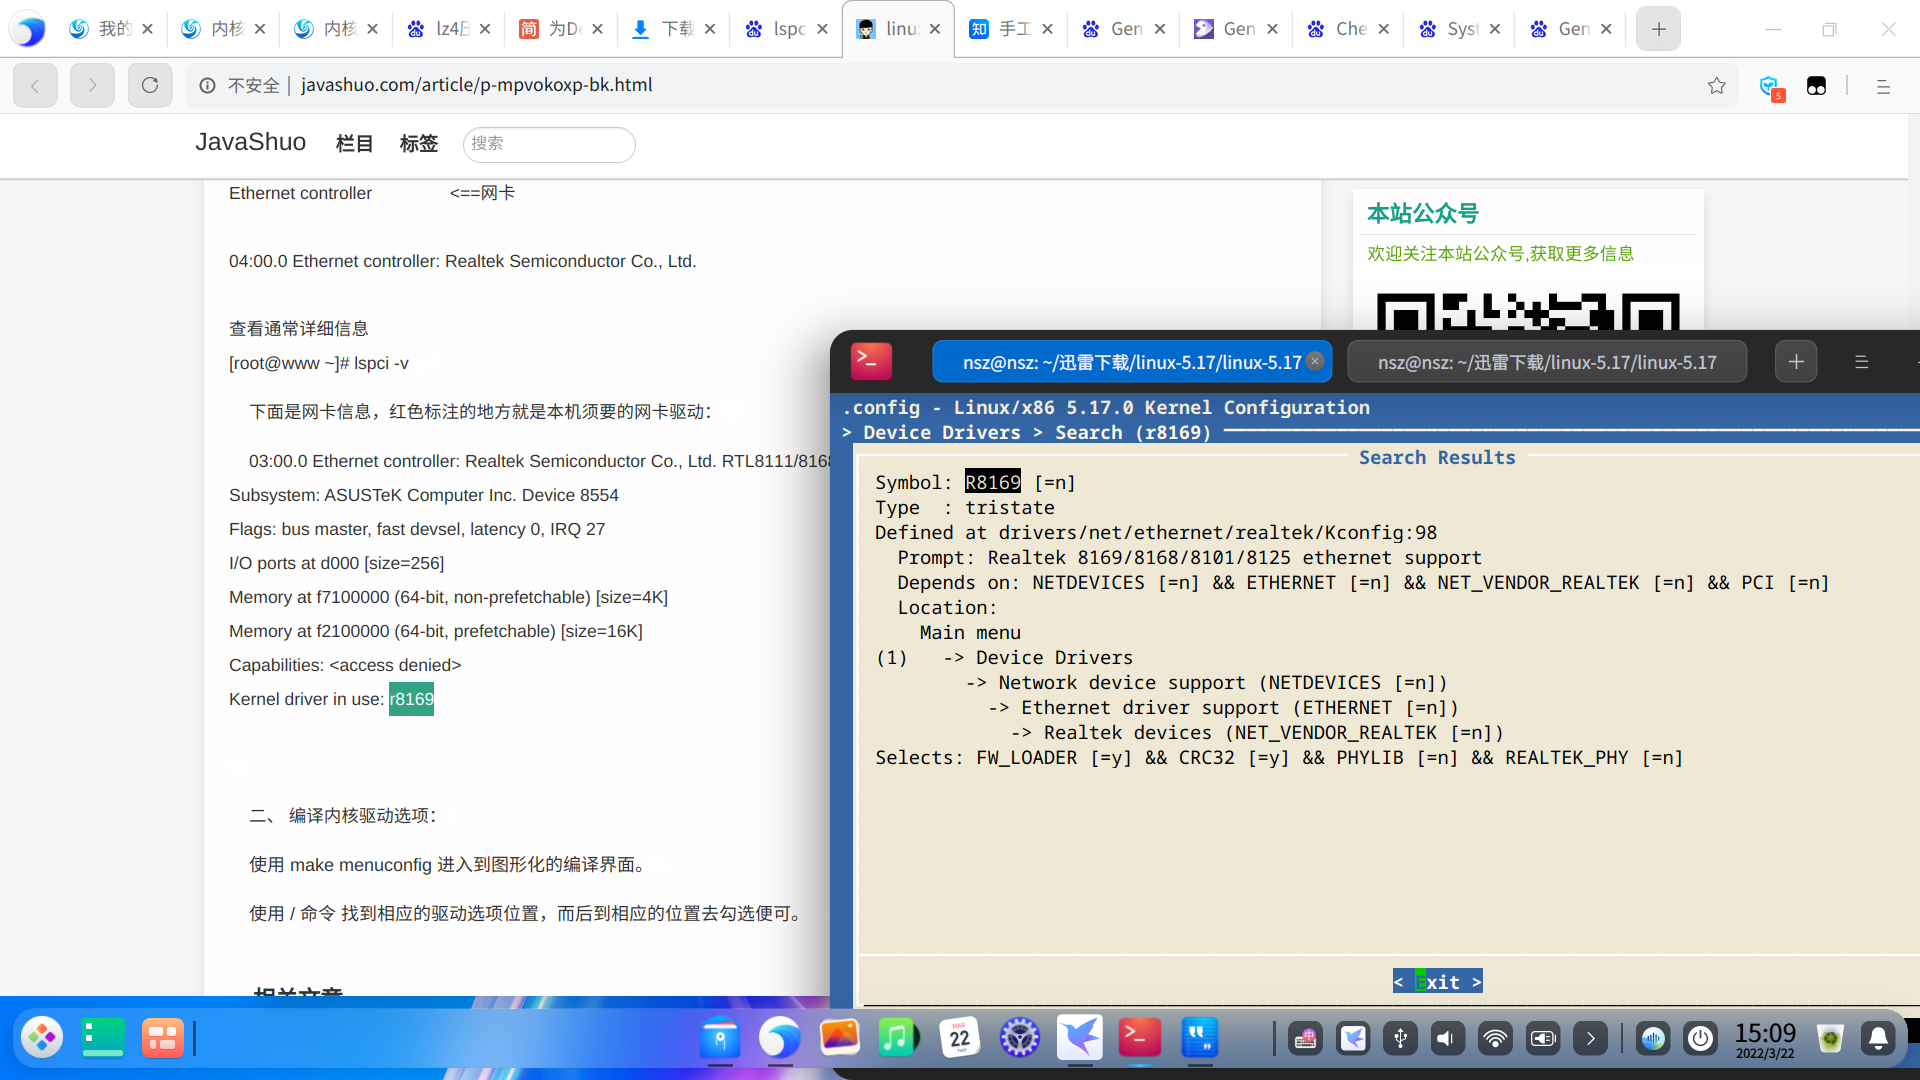The image size is (1920, 1080).
Task: Open the launcher icon in dock
Action: pyautogui.click(x=42, y=1038)
